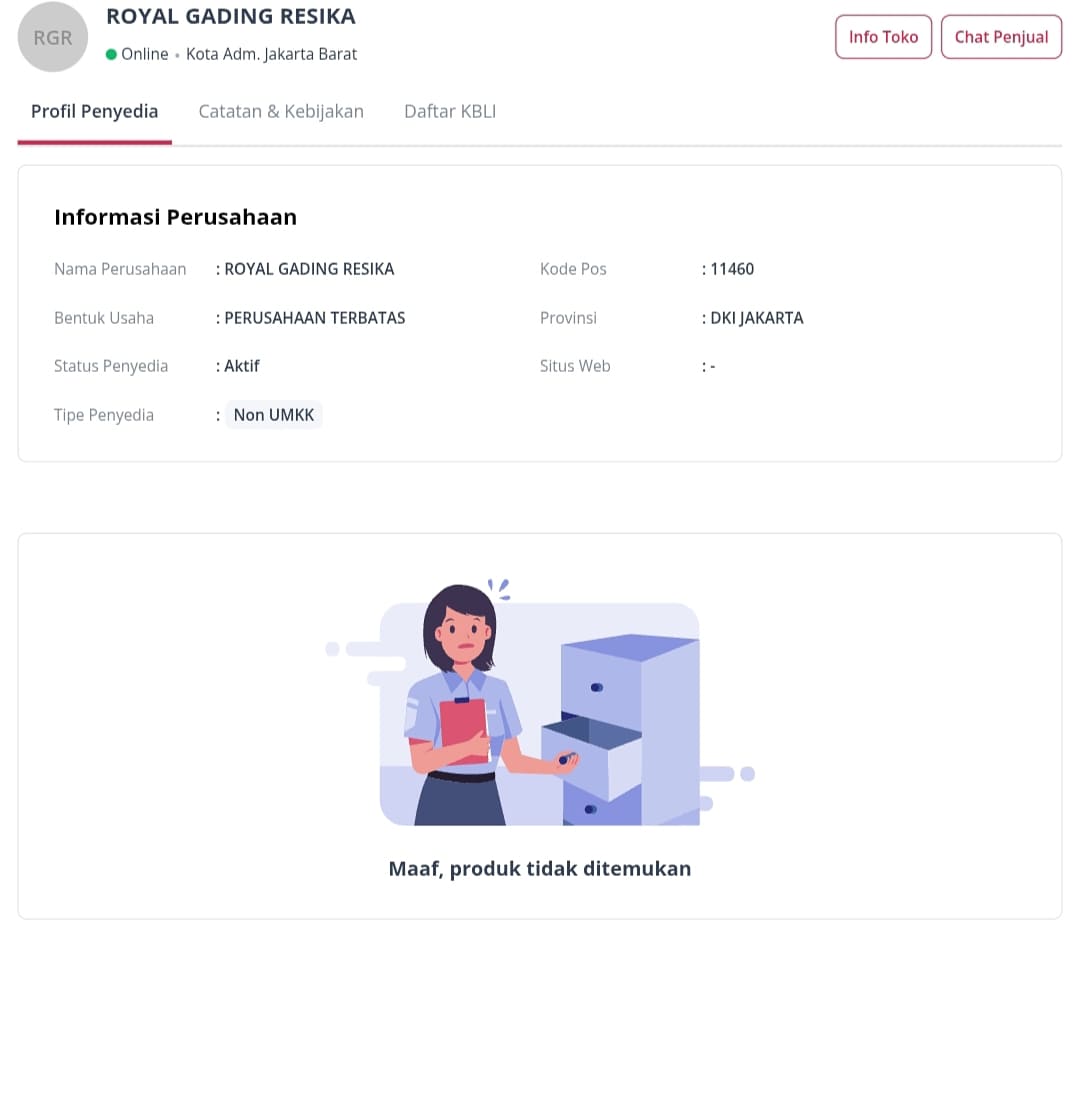Start a chat via Chat Penjual
The image size is (1080, 1108).
click(1001, 37)
